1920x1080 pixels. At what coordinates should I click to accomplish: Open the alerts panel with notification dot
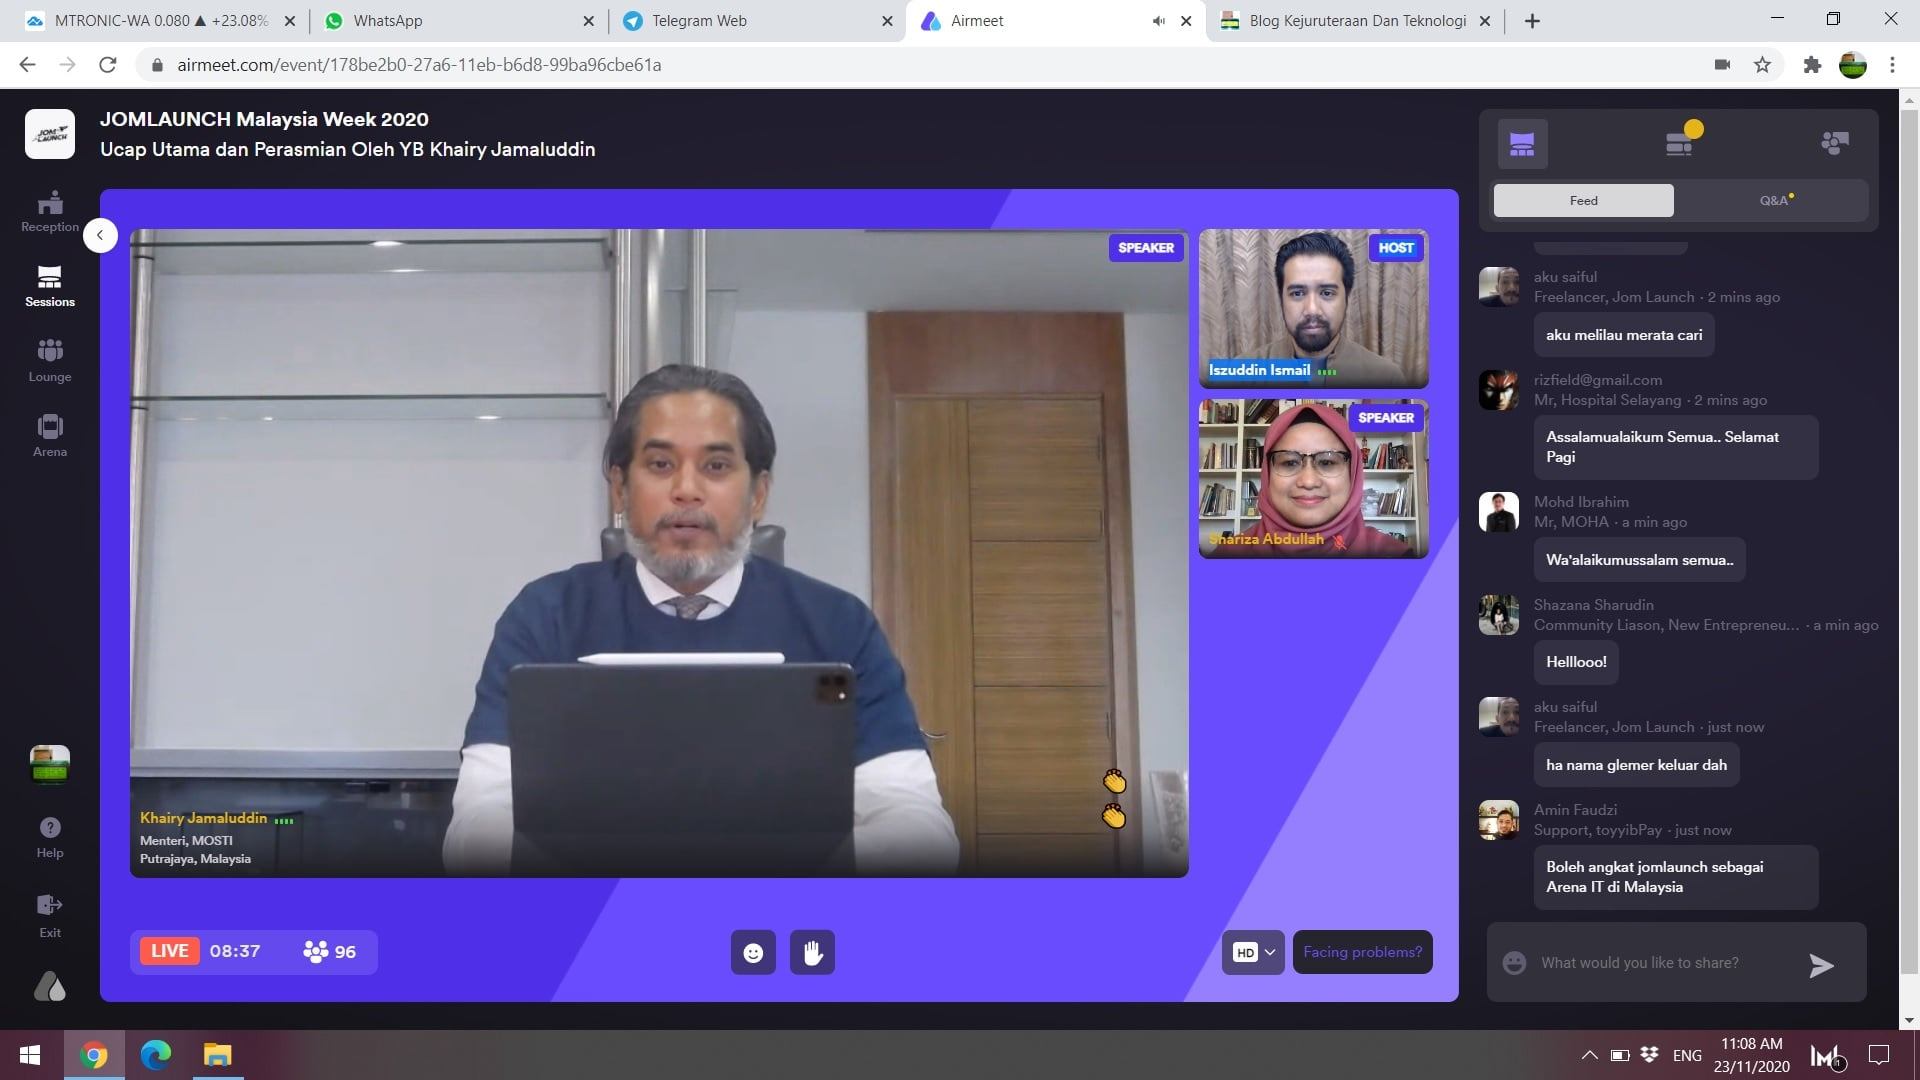click(x=1680, y=144)
